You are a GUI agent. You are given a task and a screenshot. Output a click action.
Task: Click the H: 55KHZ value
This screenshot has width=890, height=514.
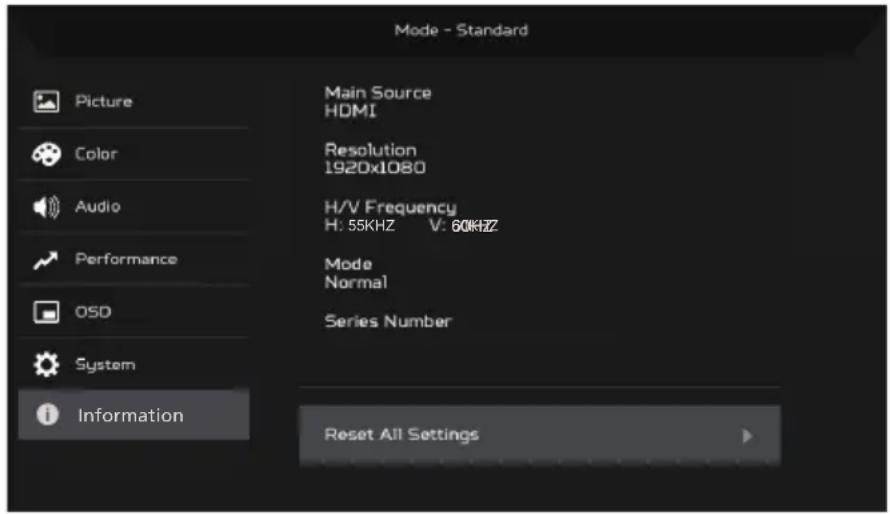[360, 226]
